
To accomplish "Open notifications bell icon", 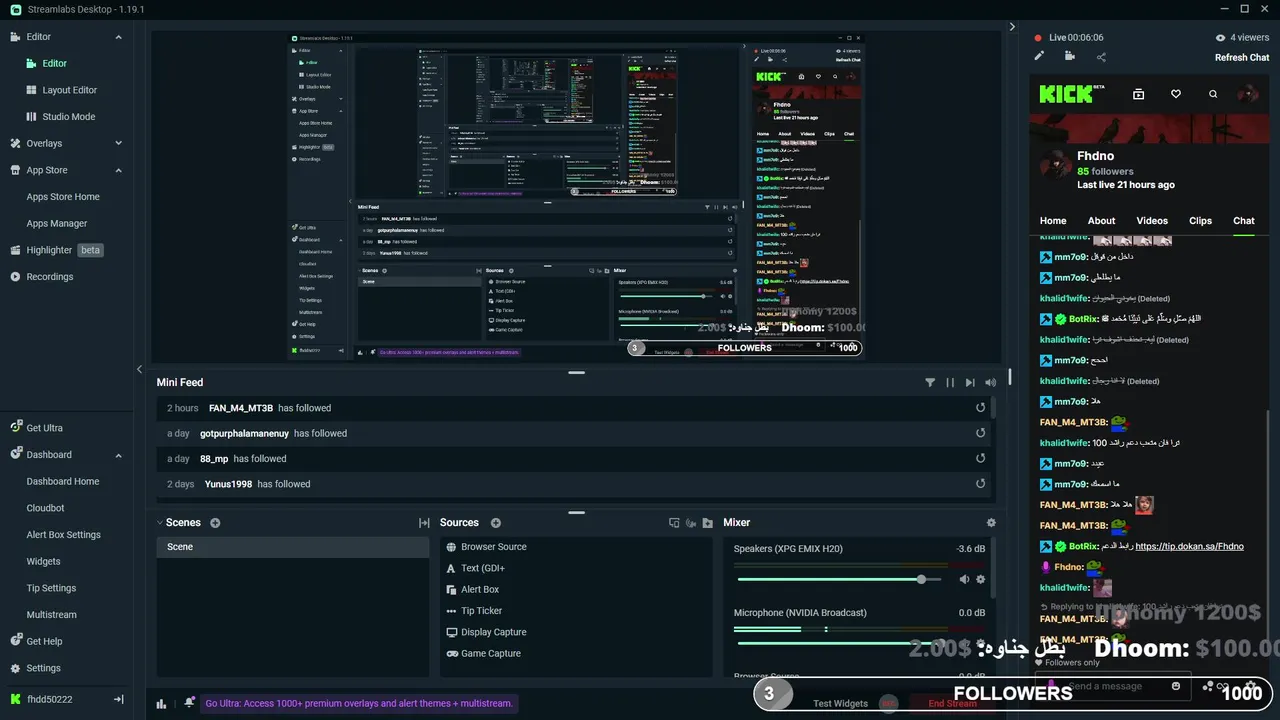I will pos(189,703).
